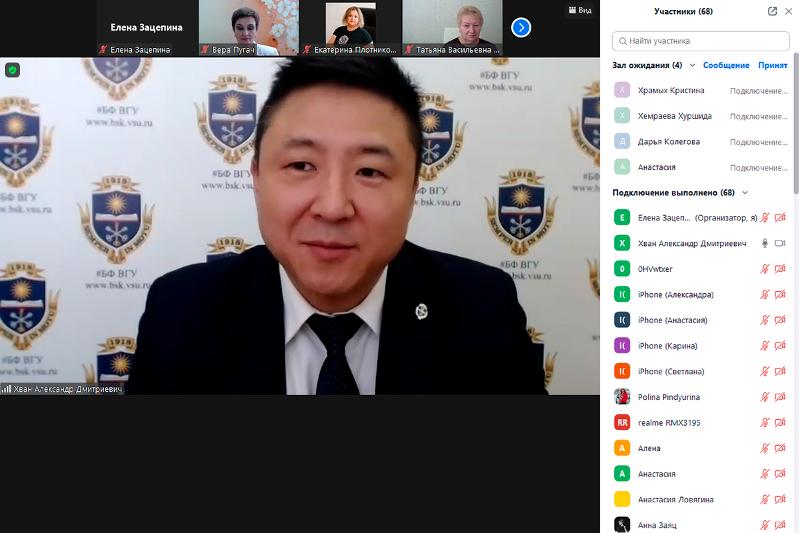Pop out the participants panel

coord(772,11)
